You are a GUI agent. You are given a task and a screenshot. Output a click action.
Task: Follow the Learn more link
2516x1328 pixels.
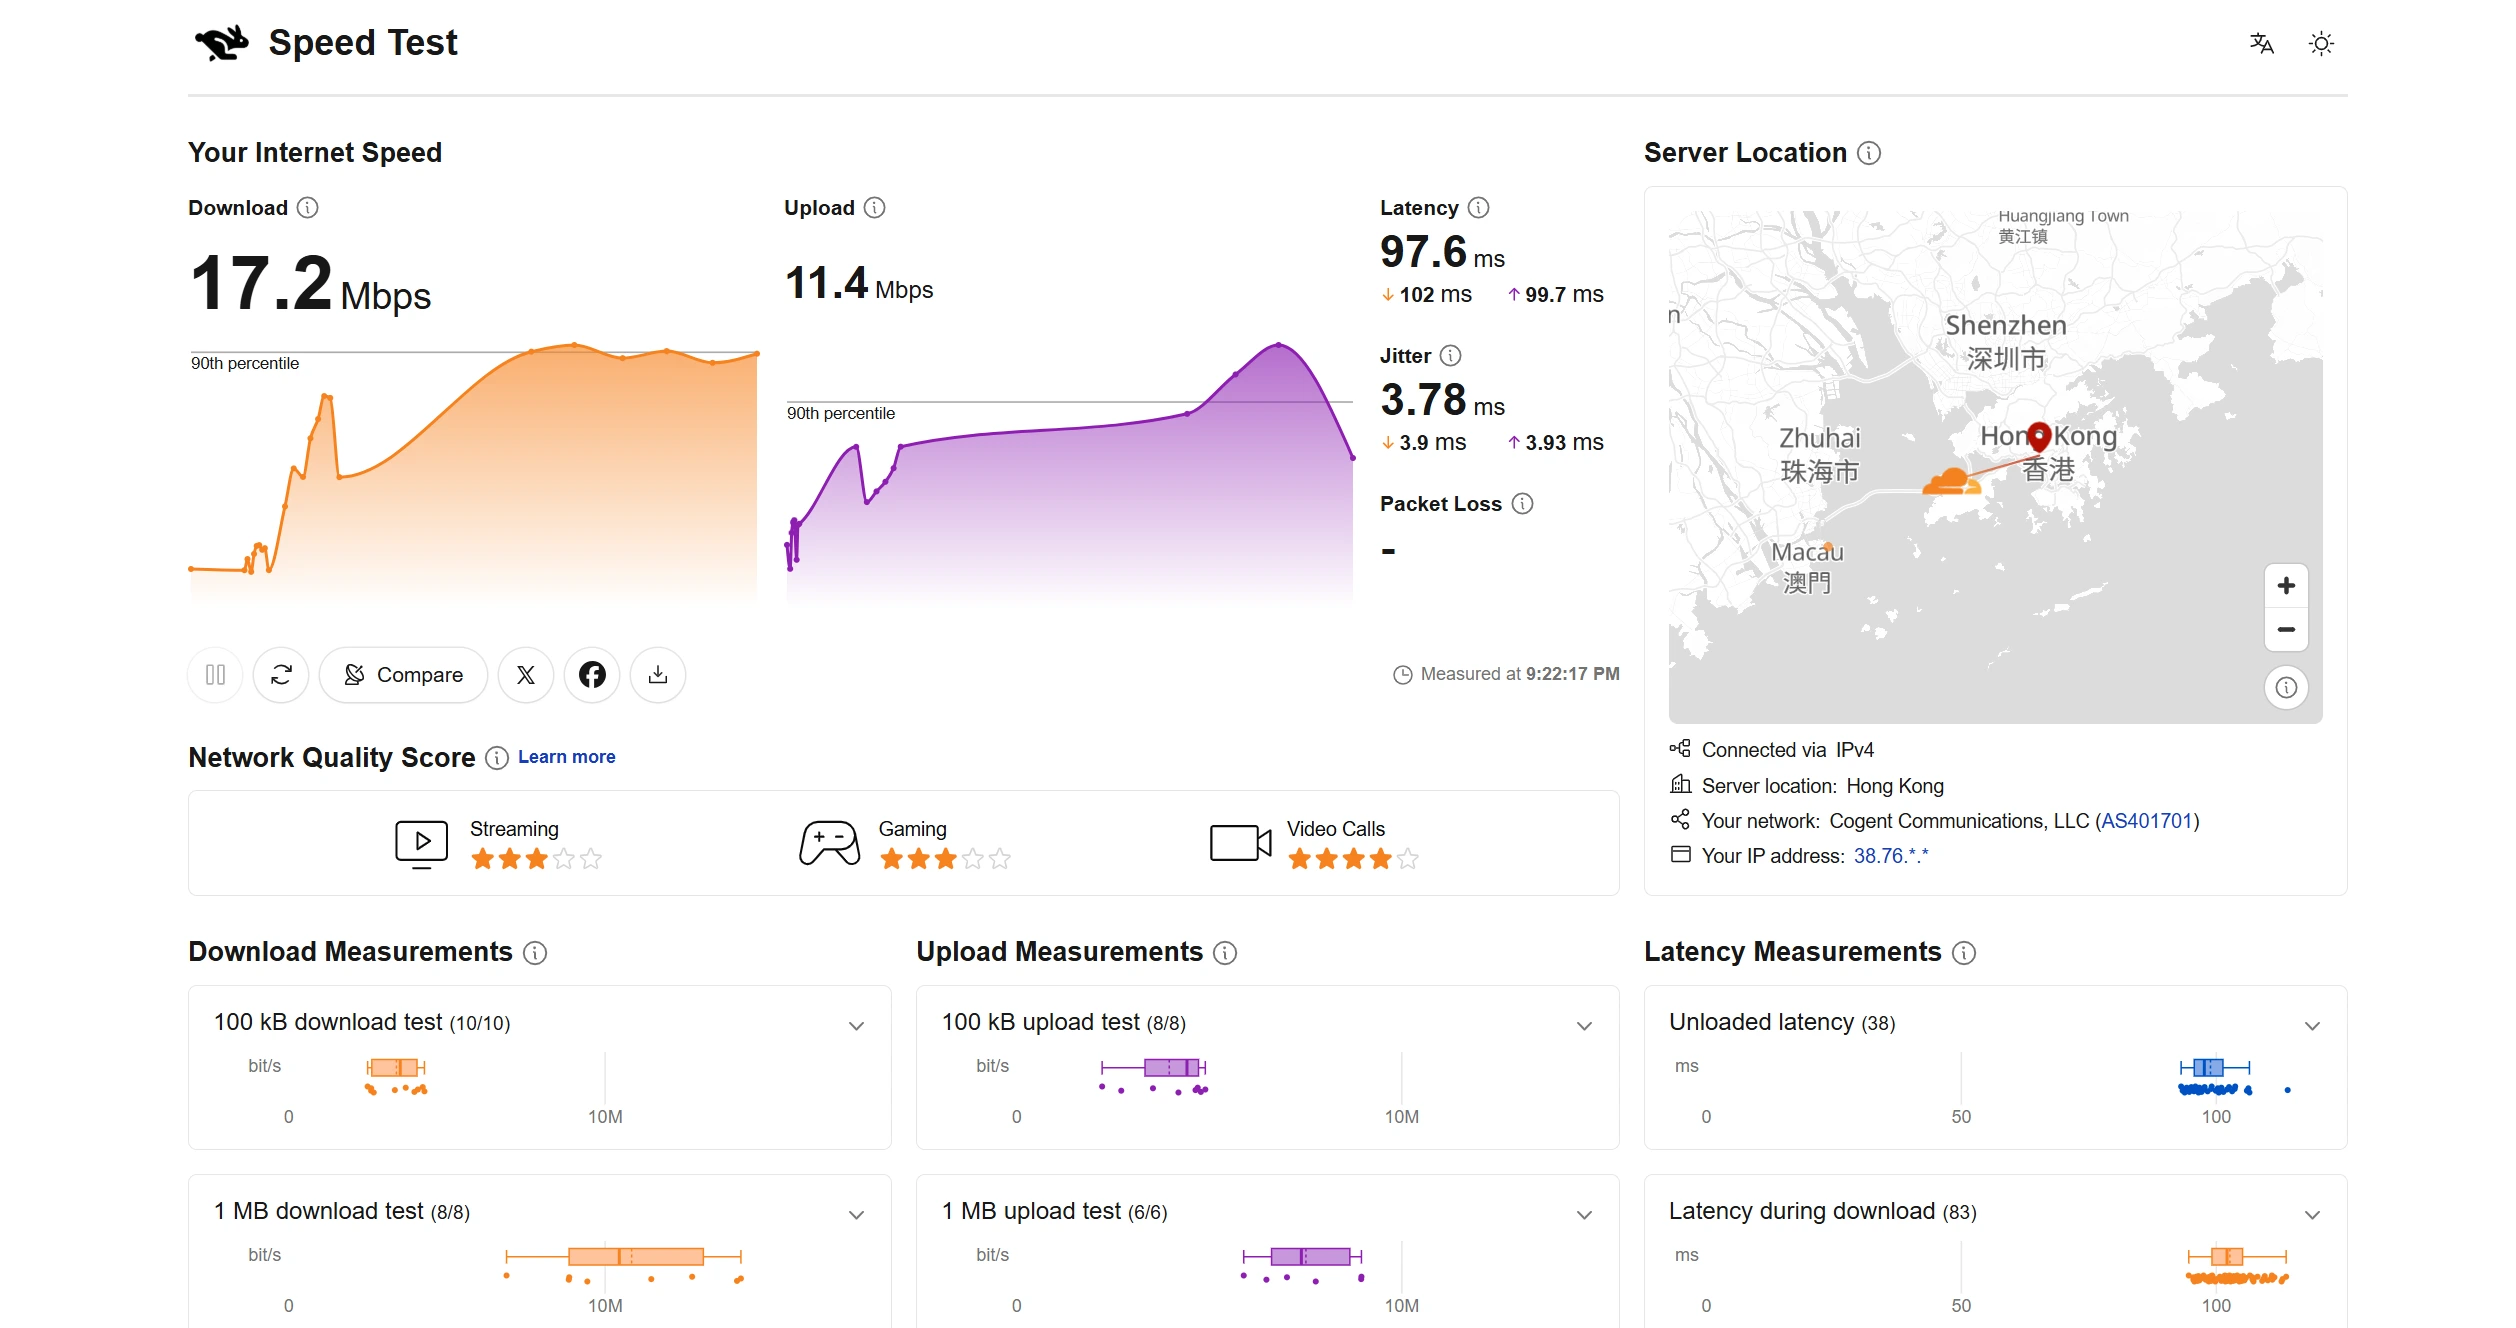click(x=567, y=757)
